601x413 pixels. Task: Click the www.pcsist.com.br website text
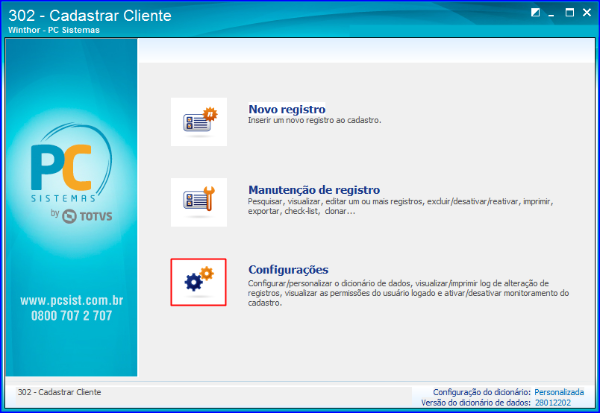click(72, 300)
